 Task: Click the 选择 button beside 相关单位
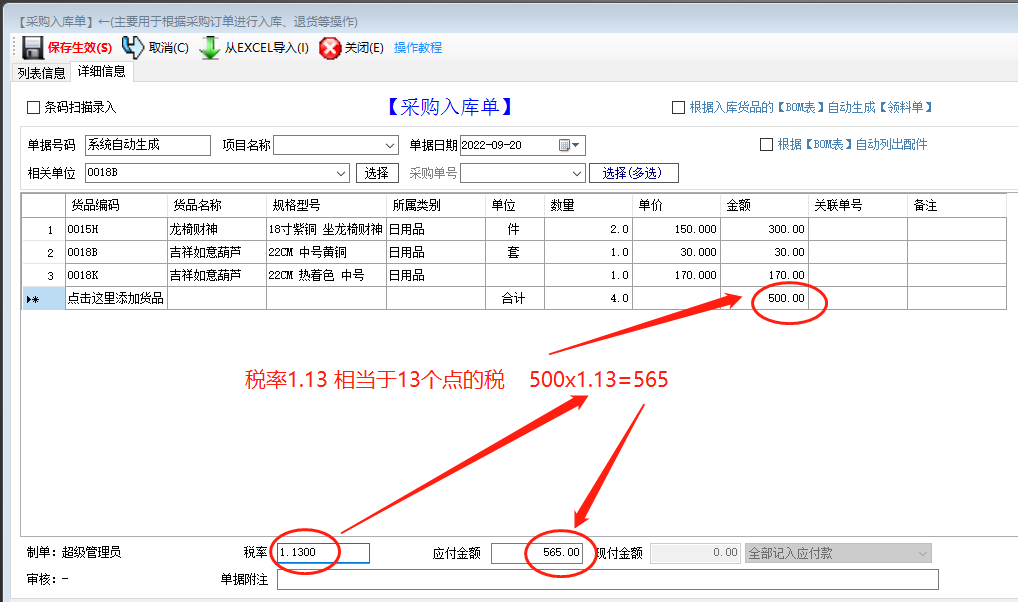[x=377, y=172]
